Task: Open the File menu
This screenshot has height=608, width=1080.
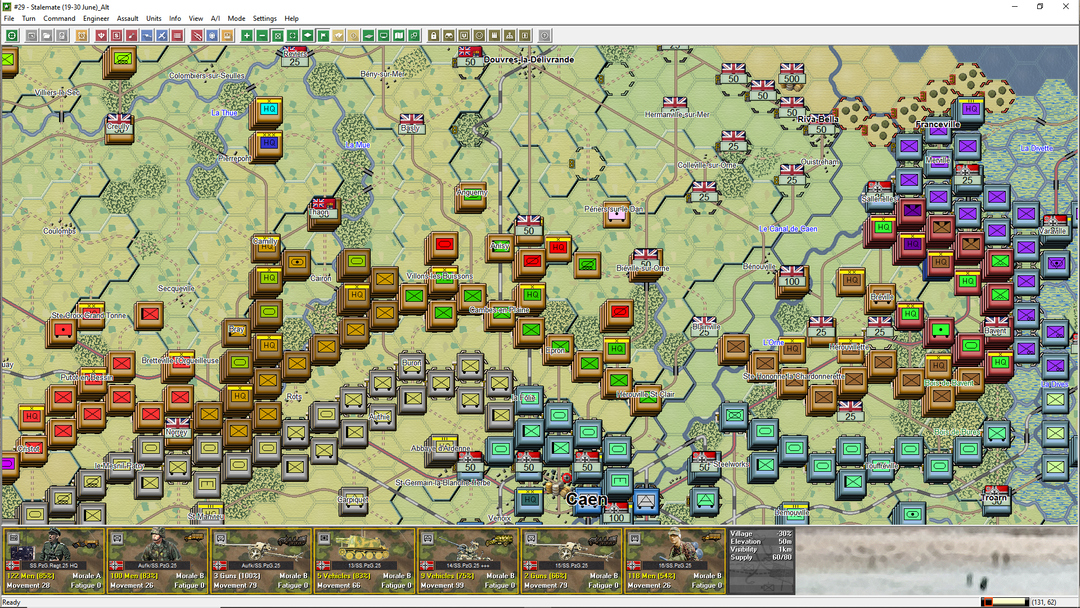Action: click(x=9, y=19)
